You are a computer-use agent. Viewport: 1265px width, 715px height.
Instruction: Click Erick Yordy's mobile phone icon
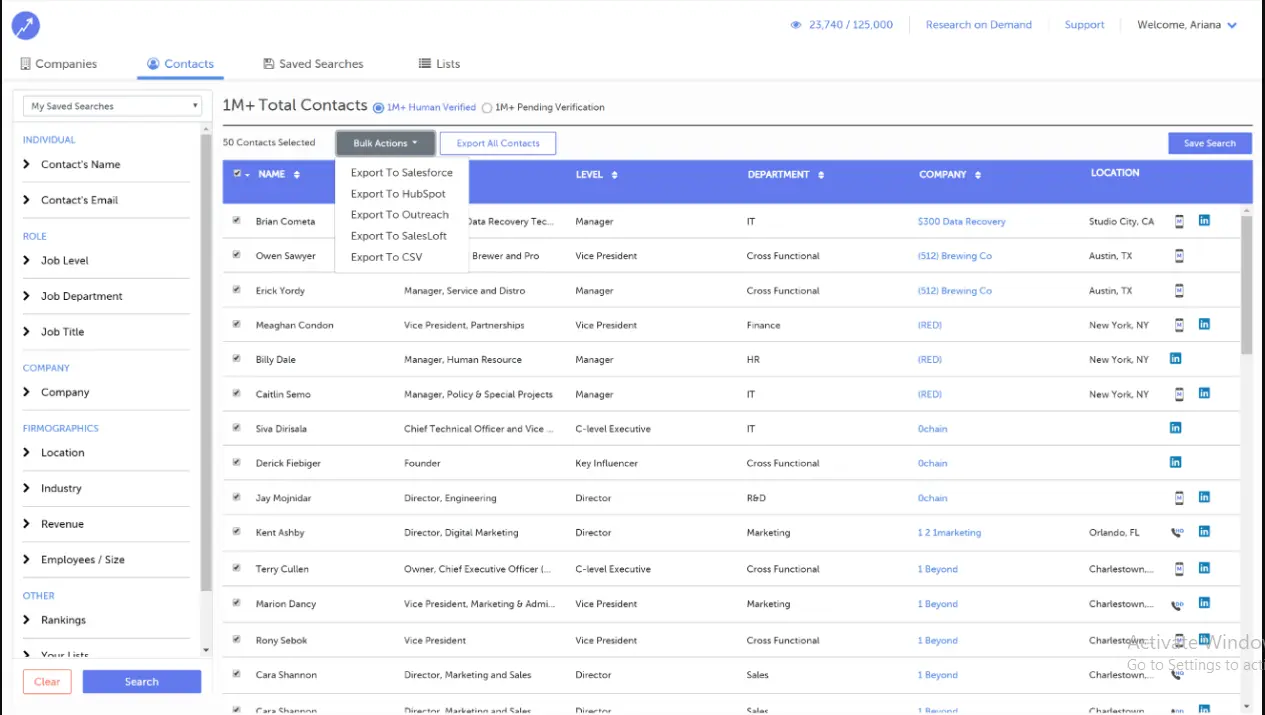tap(1179, 291)
